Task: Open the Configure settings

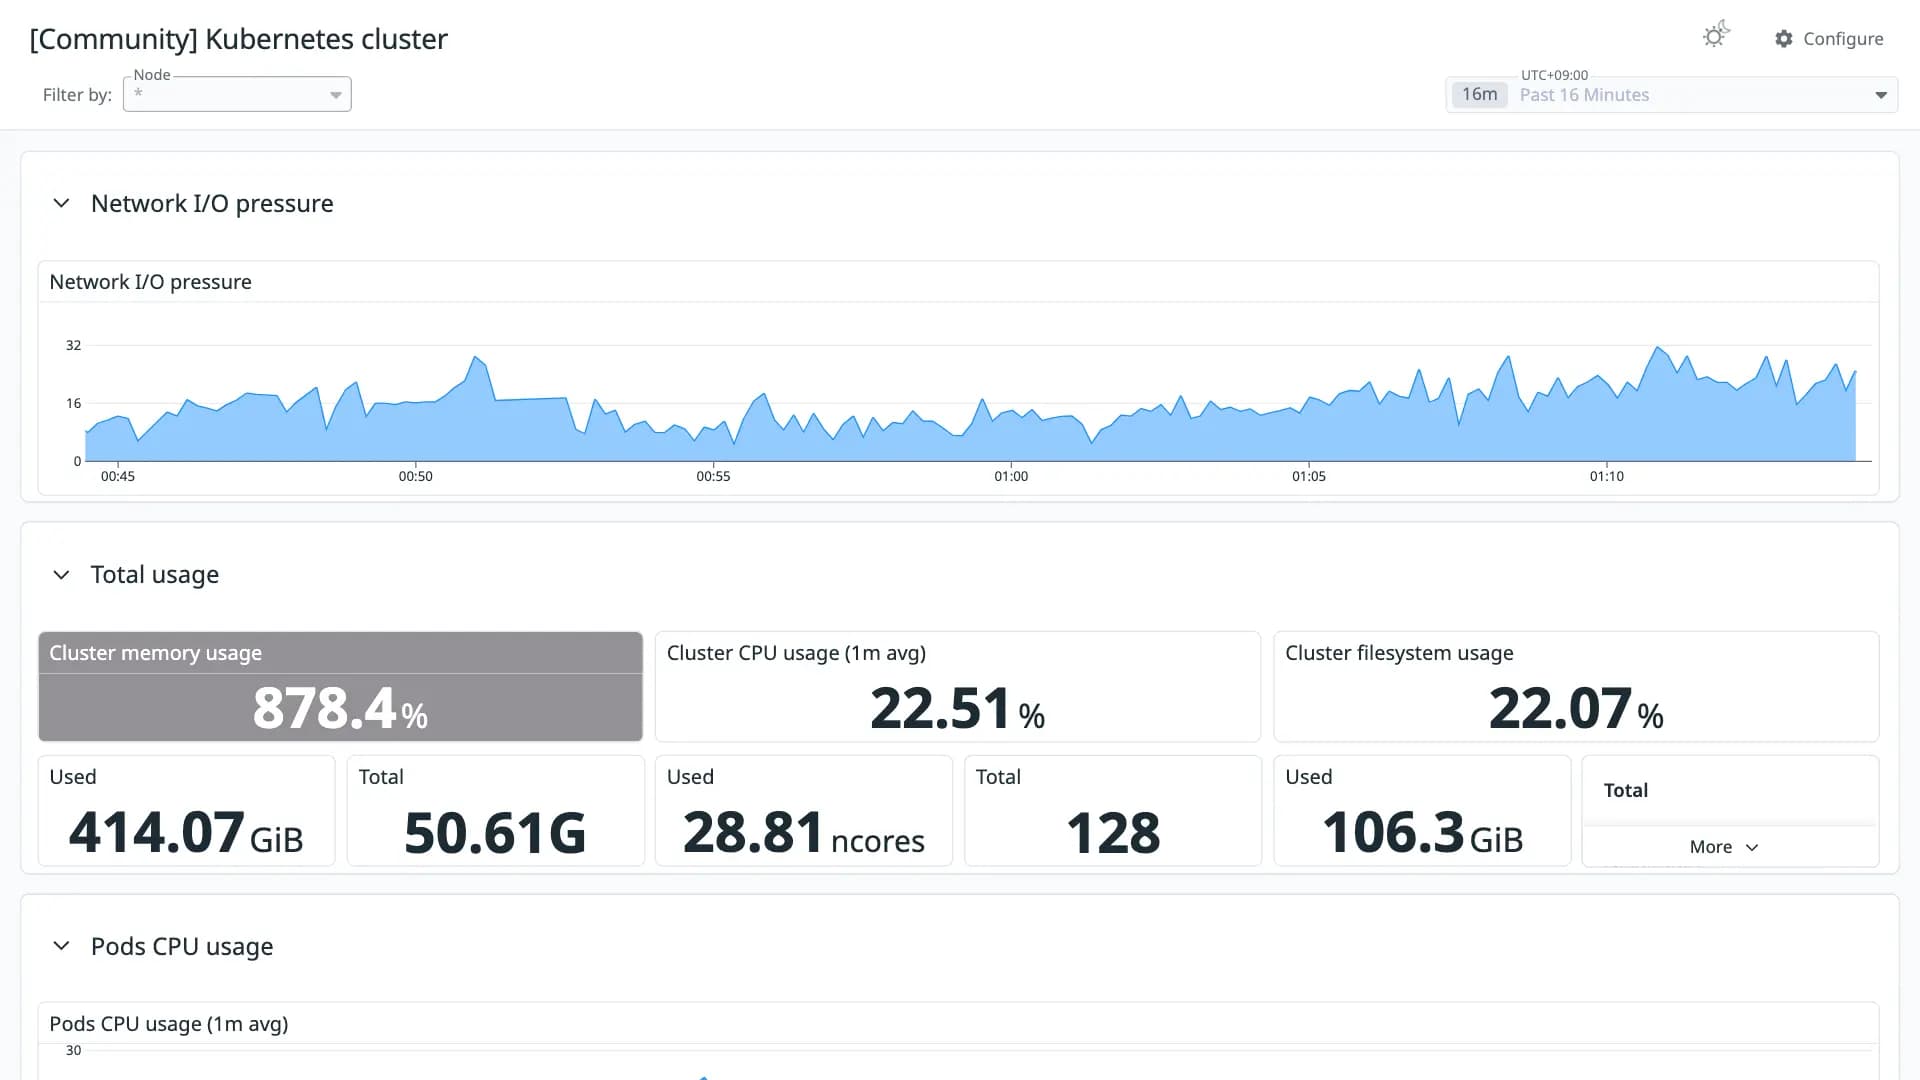Action: [x=1829, y=38]
